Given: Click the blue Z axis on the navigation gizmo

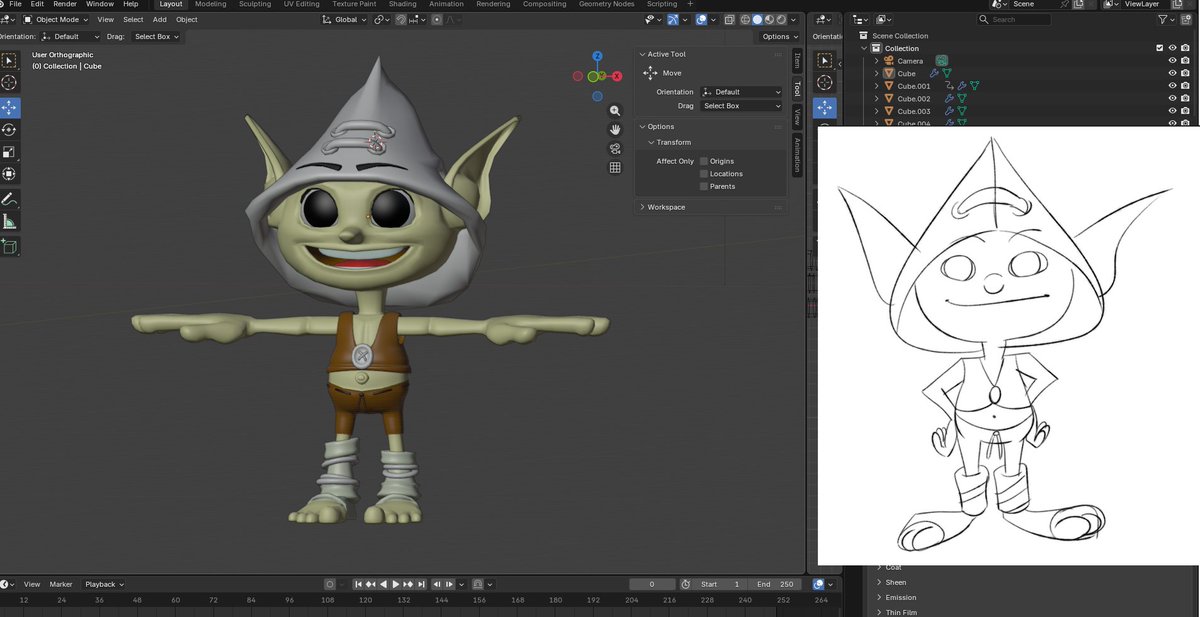Looking at the screenshot, I should click(597, 57).
